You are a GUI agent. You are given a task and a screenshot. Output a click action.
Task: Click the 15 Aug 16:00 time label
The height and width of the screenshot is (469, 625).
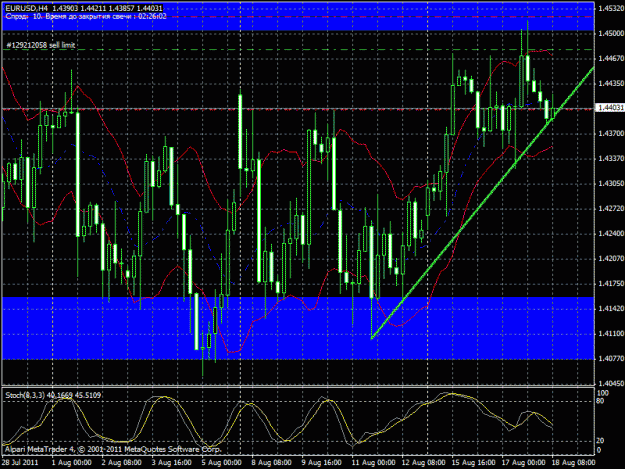coord(473,462)
